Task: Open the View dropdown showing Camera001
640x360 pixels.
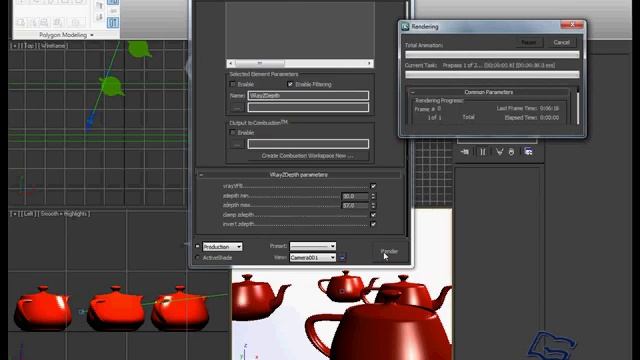Action: [313, 258]
